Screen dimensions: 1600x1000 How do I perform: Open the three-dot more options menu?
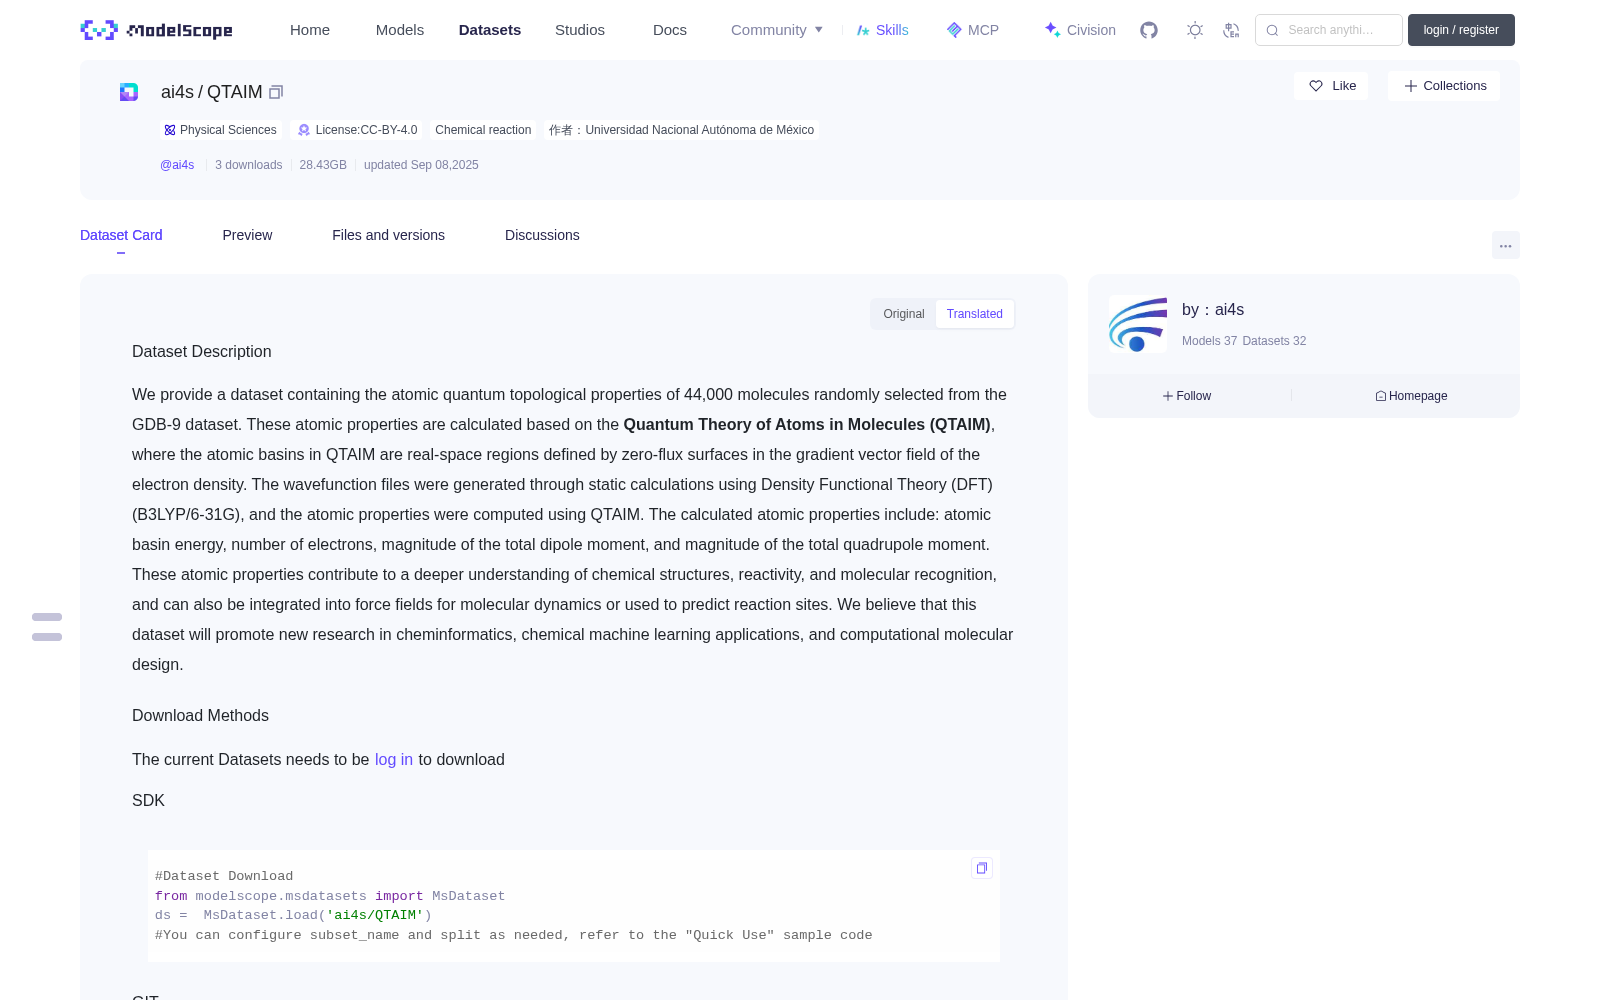click(x=1506, y=245)
